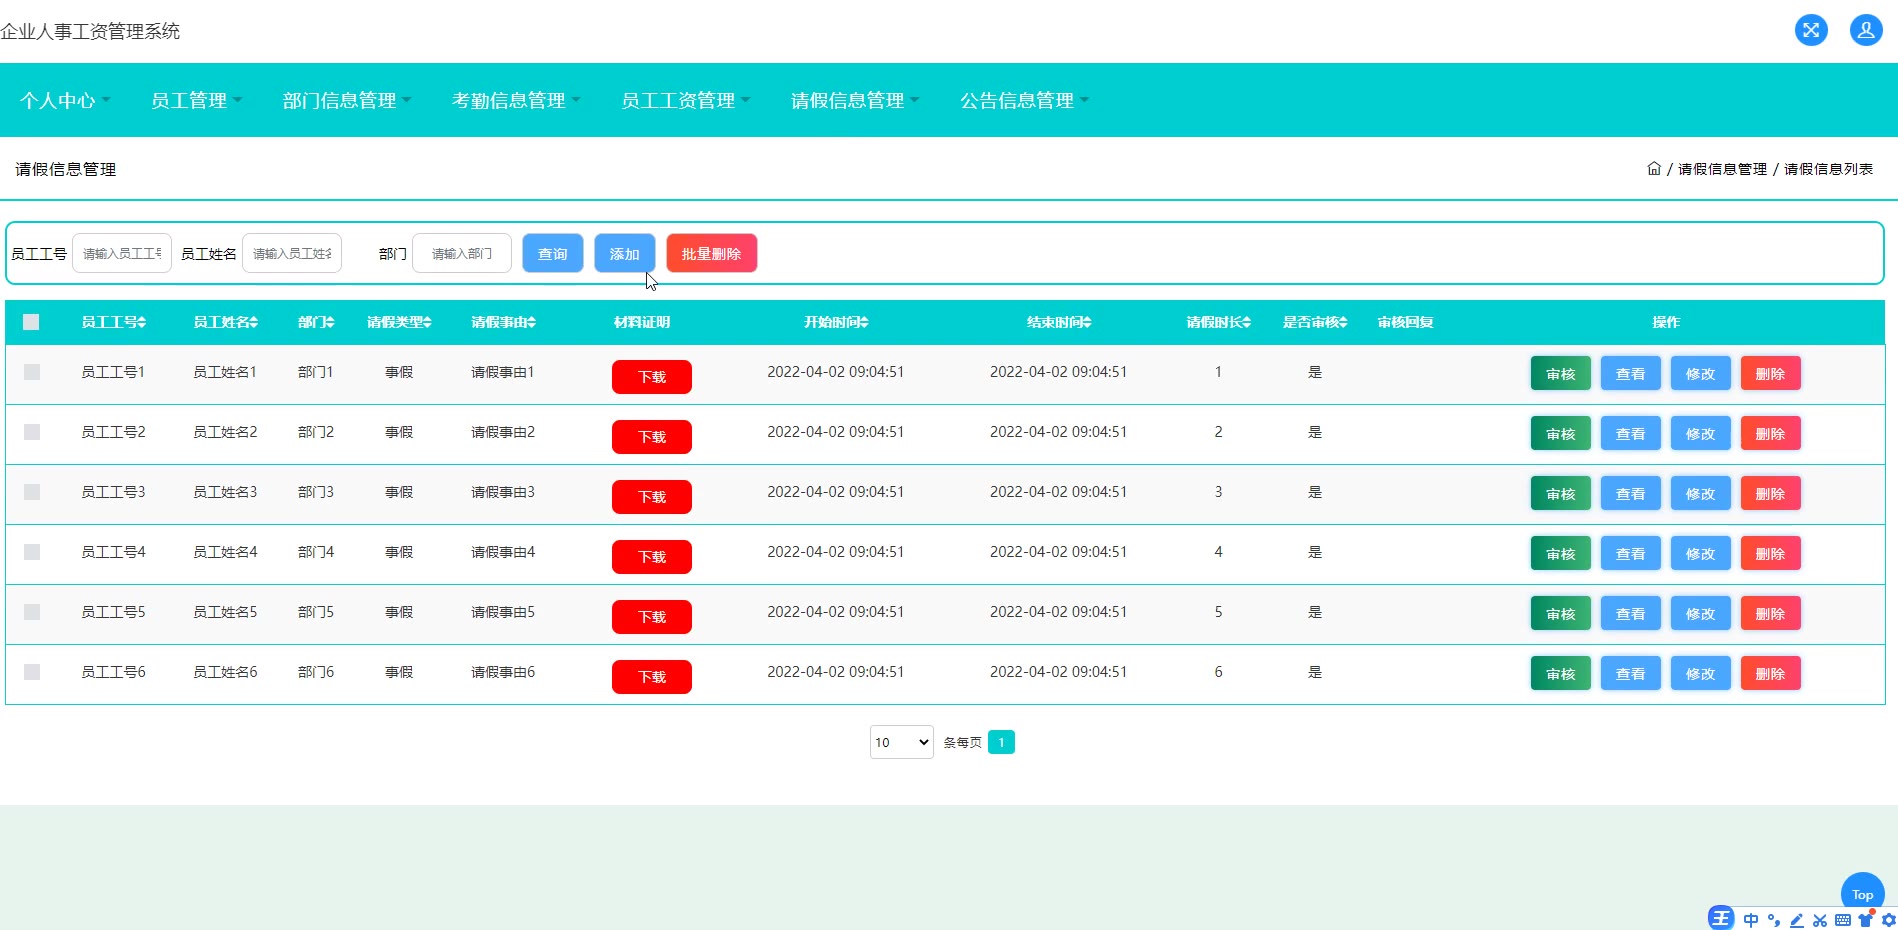Image resolution: width=1898 pixels, height=930 pixels.
Task: Open the IME soft keyboard icon
Action: tap(1842, 920)
